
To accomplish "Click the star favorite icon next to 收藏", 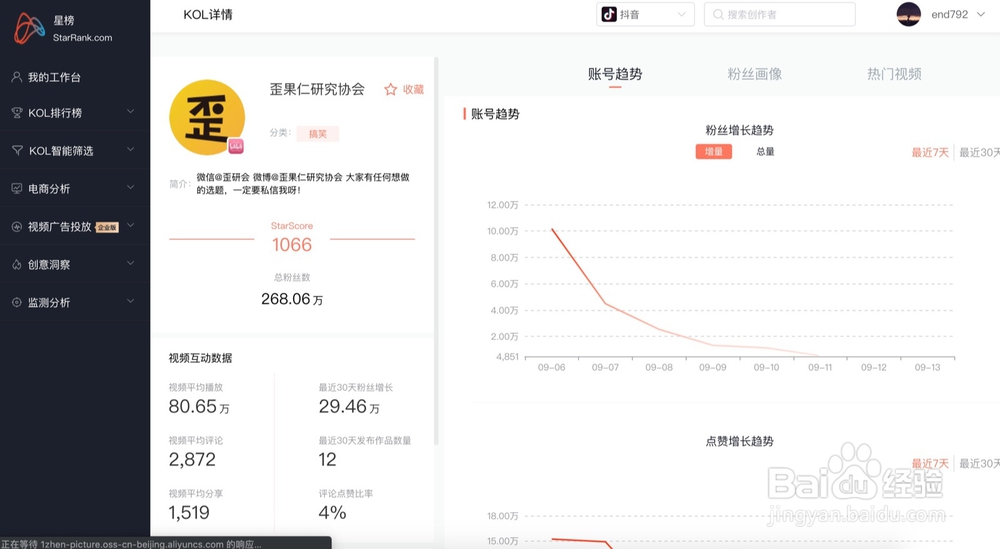I will click(x=390, y=89).
